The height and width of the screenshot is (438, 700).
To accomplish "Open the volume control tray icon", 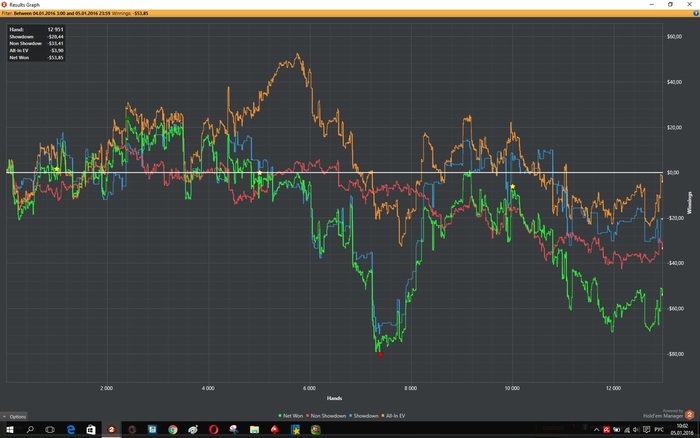I will tap(636, 430).
